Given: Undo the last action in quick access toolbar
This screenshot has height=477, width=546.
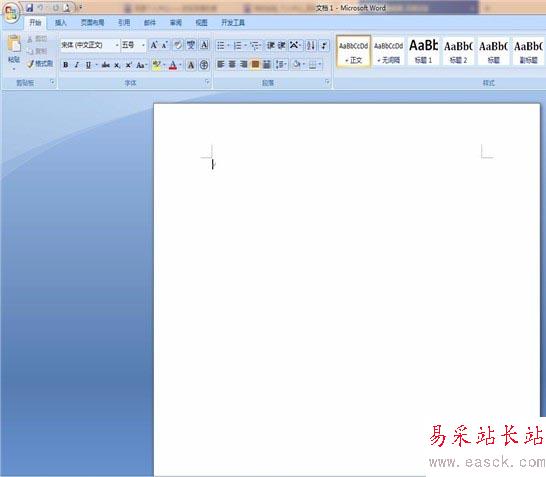Looking at the screenshot, I should [41, 8].
